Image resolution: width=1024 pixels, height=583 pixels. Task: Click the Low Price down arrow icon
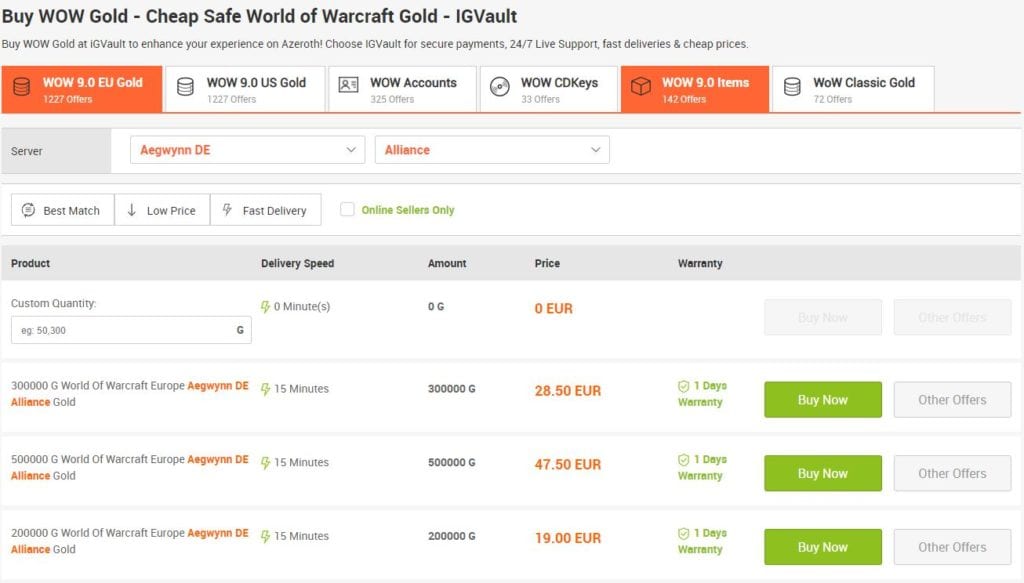(x=131, y=210)
